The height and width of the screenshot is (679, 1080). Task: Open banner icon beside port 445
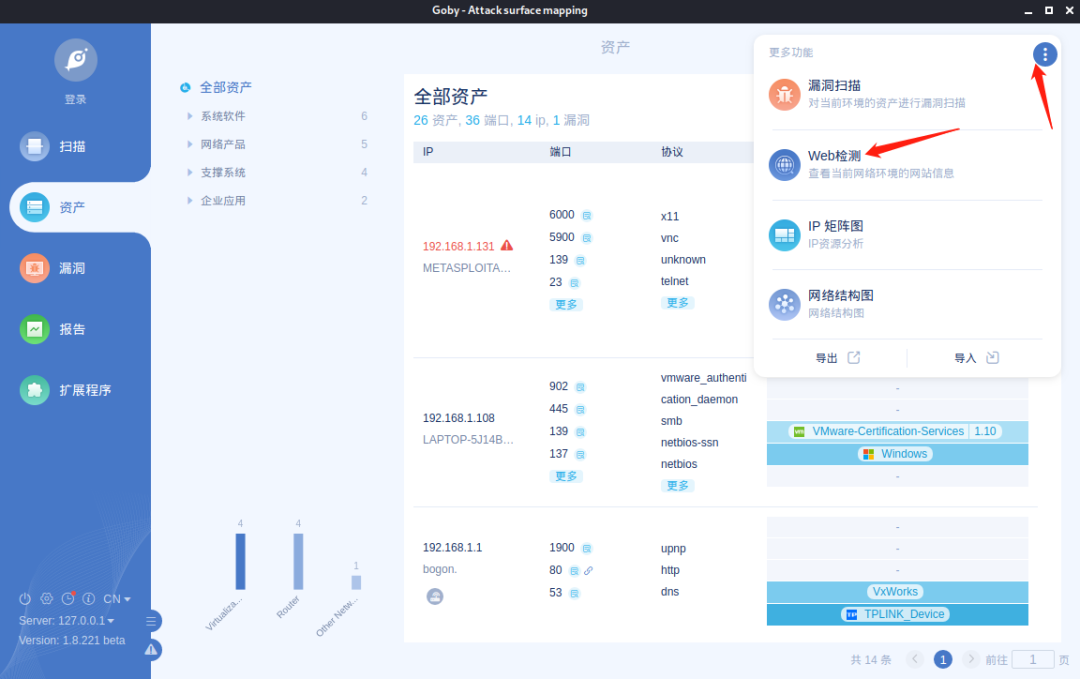click(x=581, y=410)
